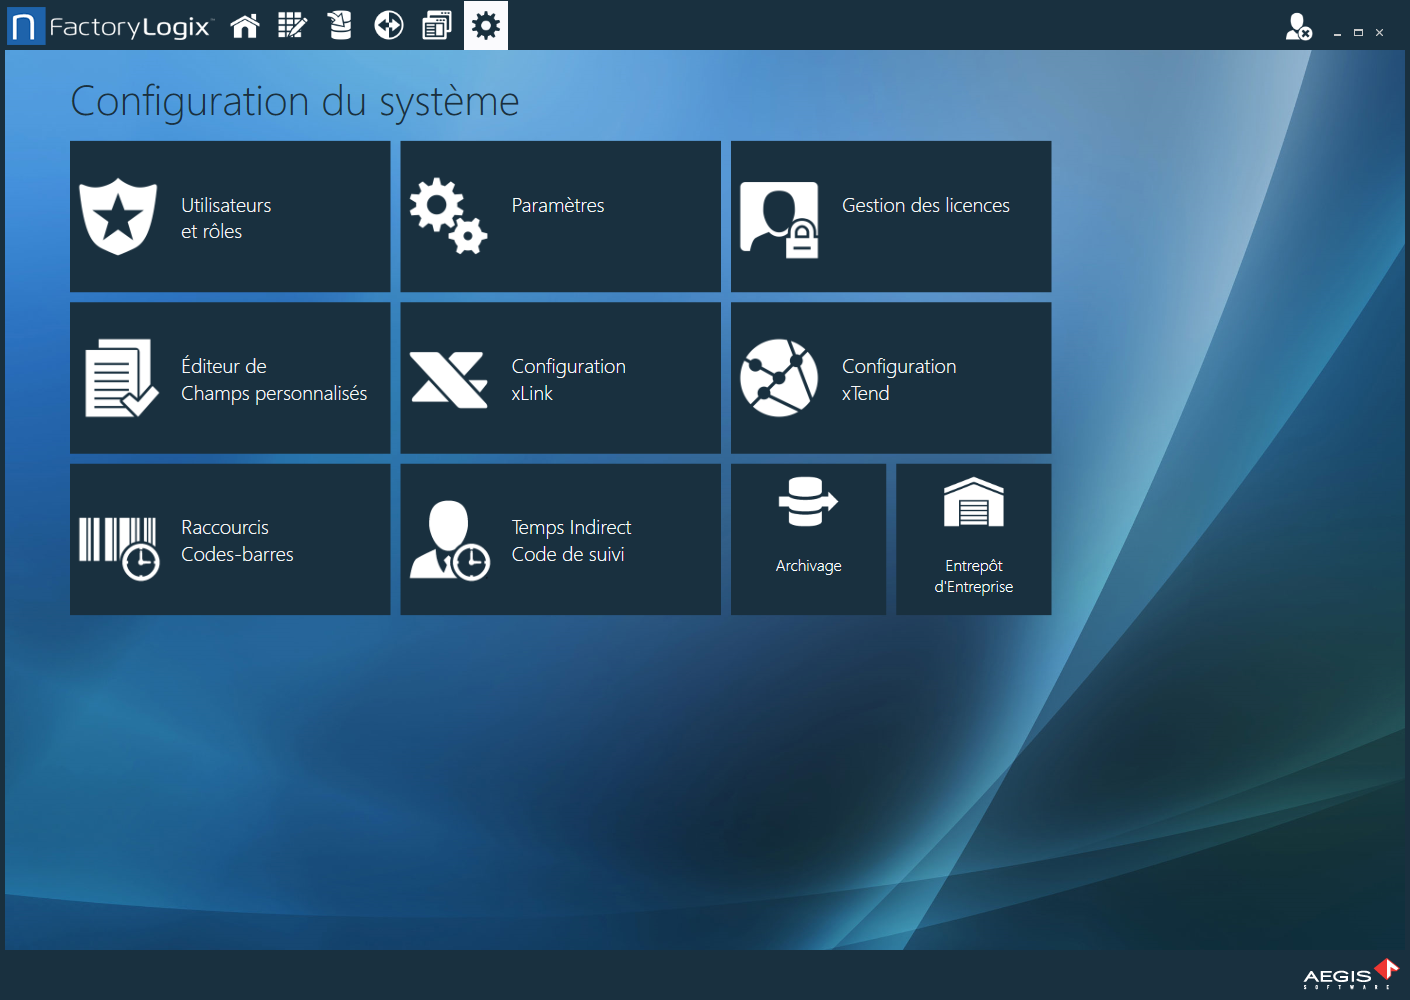The image size is (1410, 1000).
Task: Open the Analytics reports module icon
Action: click(x=436, y=25)
